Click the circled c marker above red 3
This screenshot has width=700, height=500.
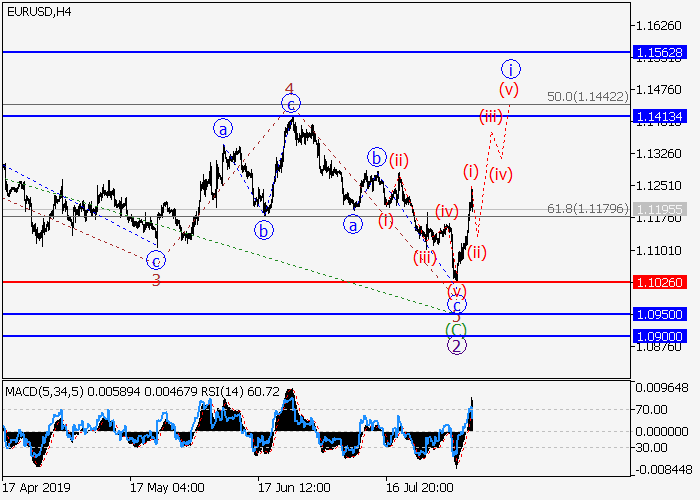pos(156,261)
